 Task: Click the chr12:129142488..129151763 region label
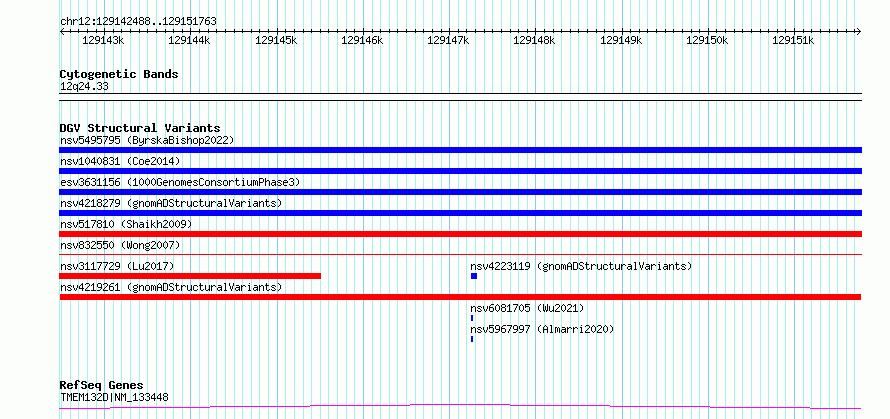pyautogui.click(x=138, y=21)
